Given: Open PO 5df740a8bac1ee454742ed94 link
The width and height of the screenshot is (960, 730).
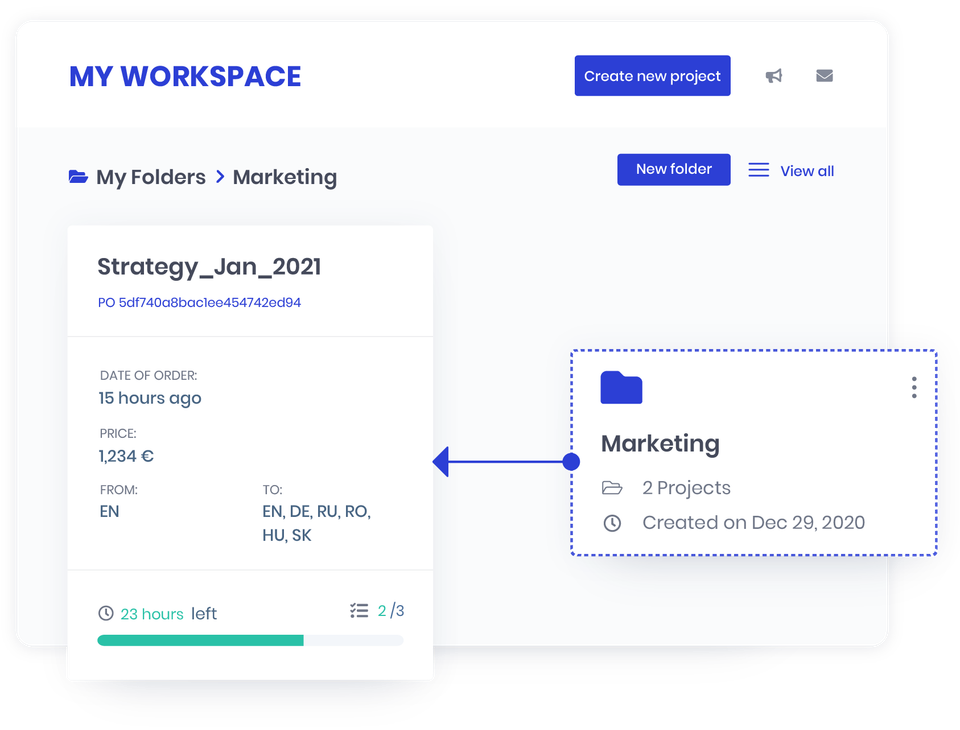Looking at the screenshot, I should (197, 302).
